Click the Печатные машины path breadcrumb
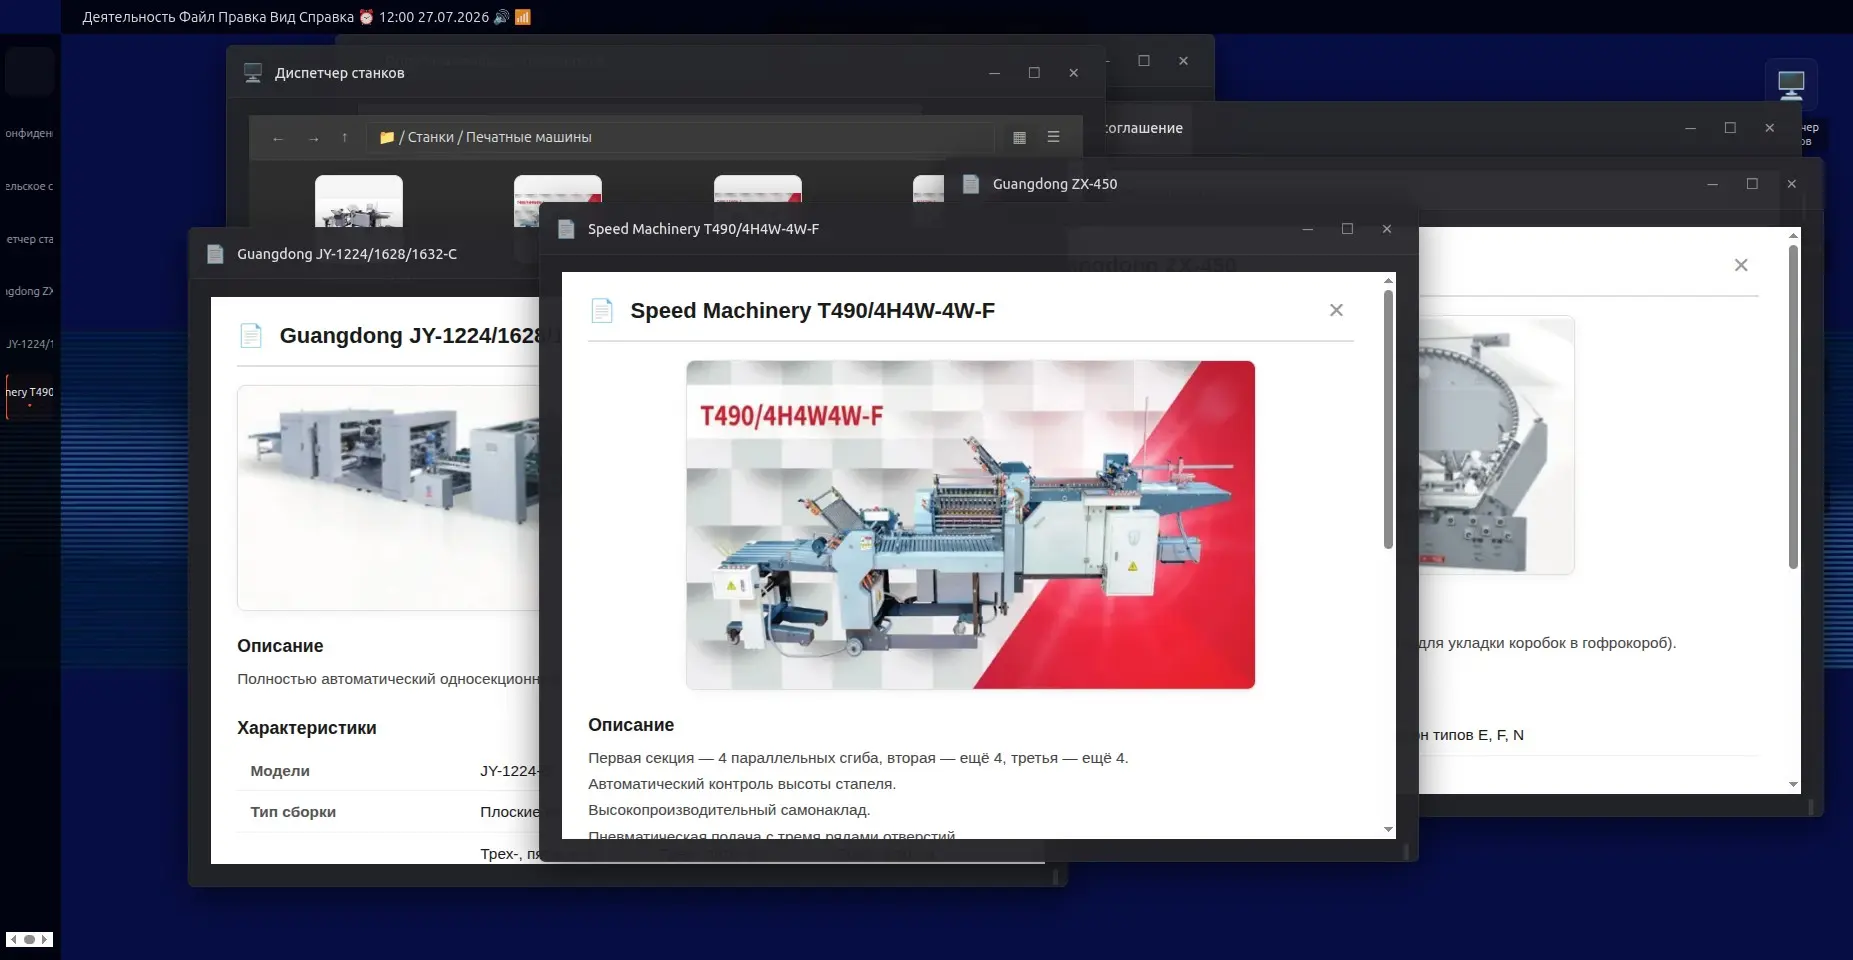1853x960 pixels. coord(529,137)
